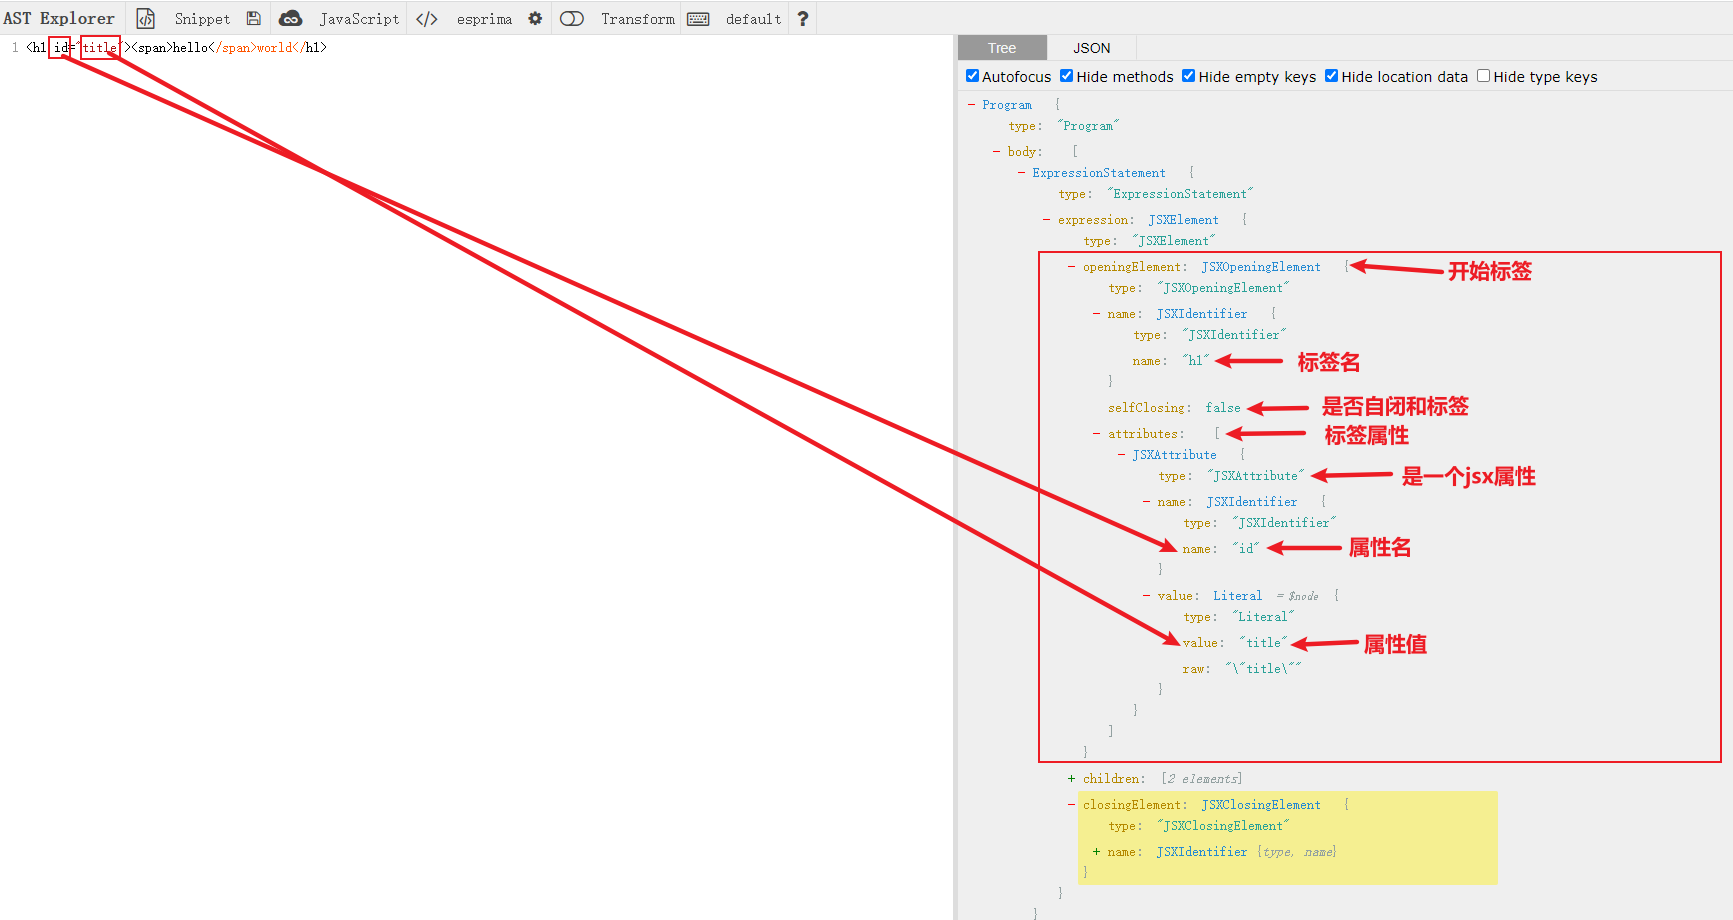Open the default keymap menu

(753, 18)
